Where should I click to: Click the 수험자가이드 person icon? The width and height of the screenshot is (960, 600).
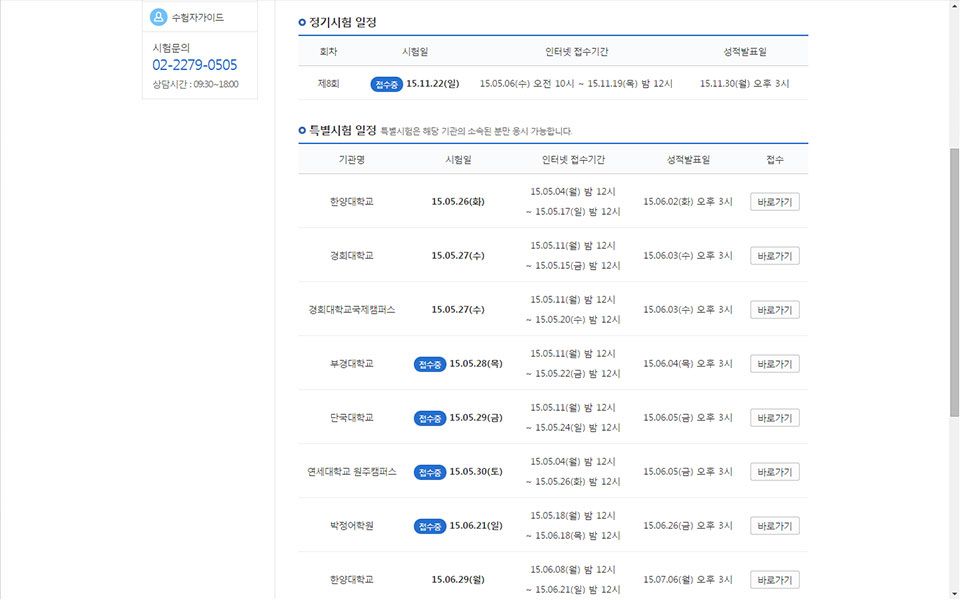click(158, 17)
